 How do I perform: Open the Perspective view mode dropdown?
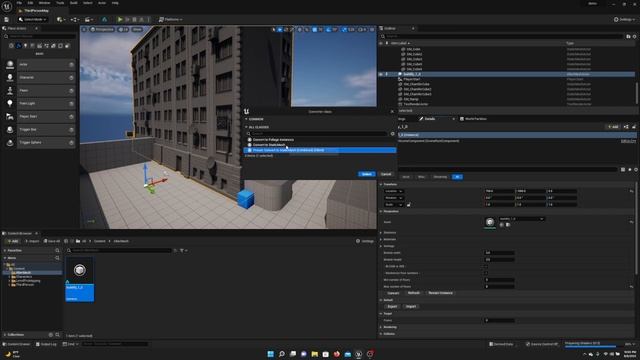click(x=102, y=29)
